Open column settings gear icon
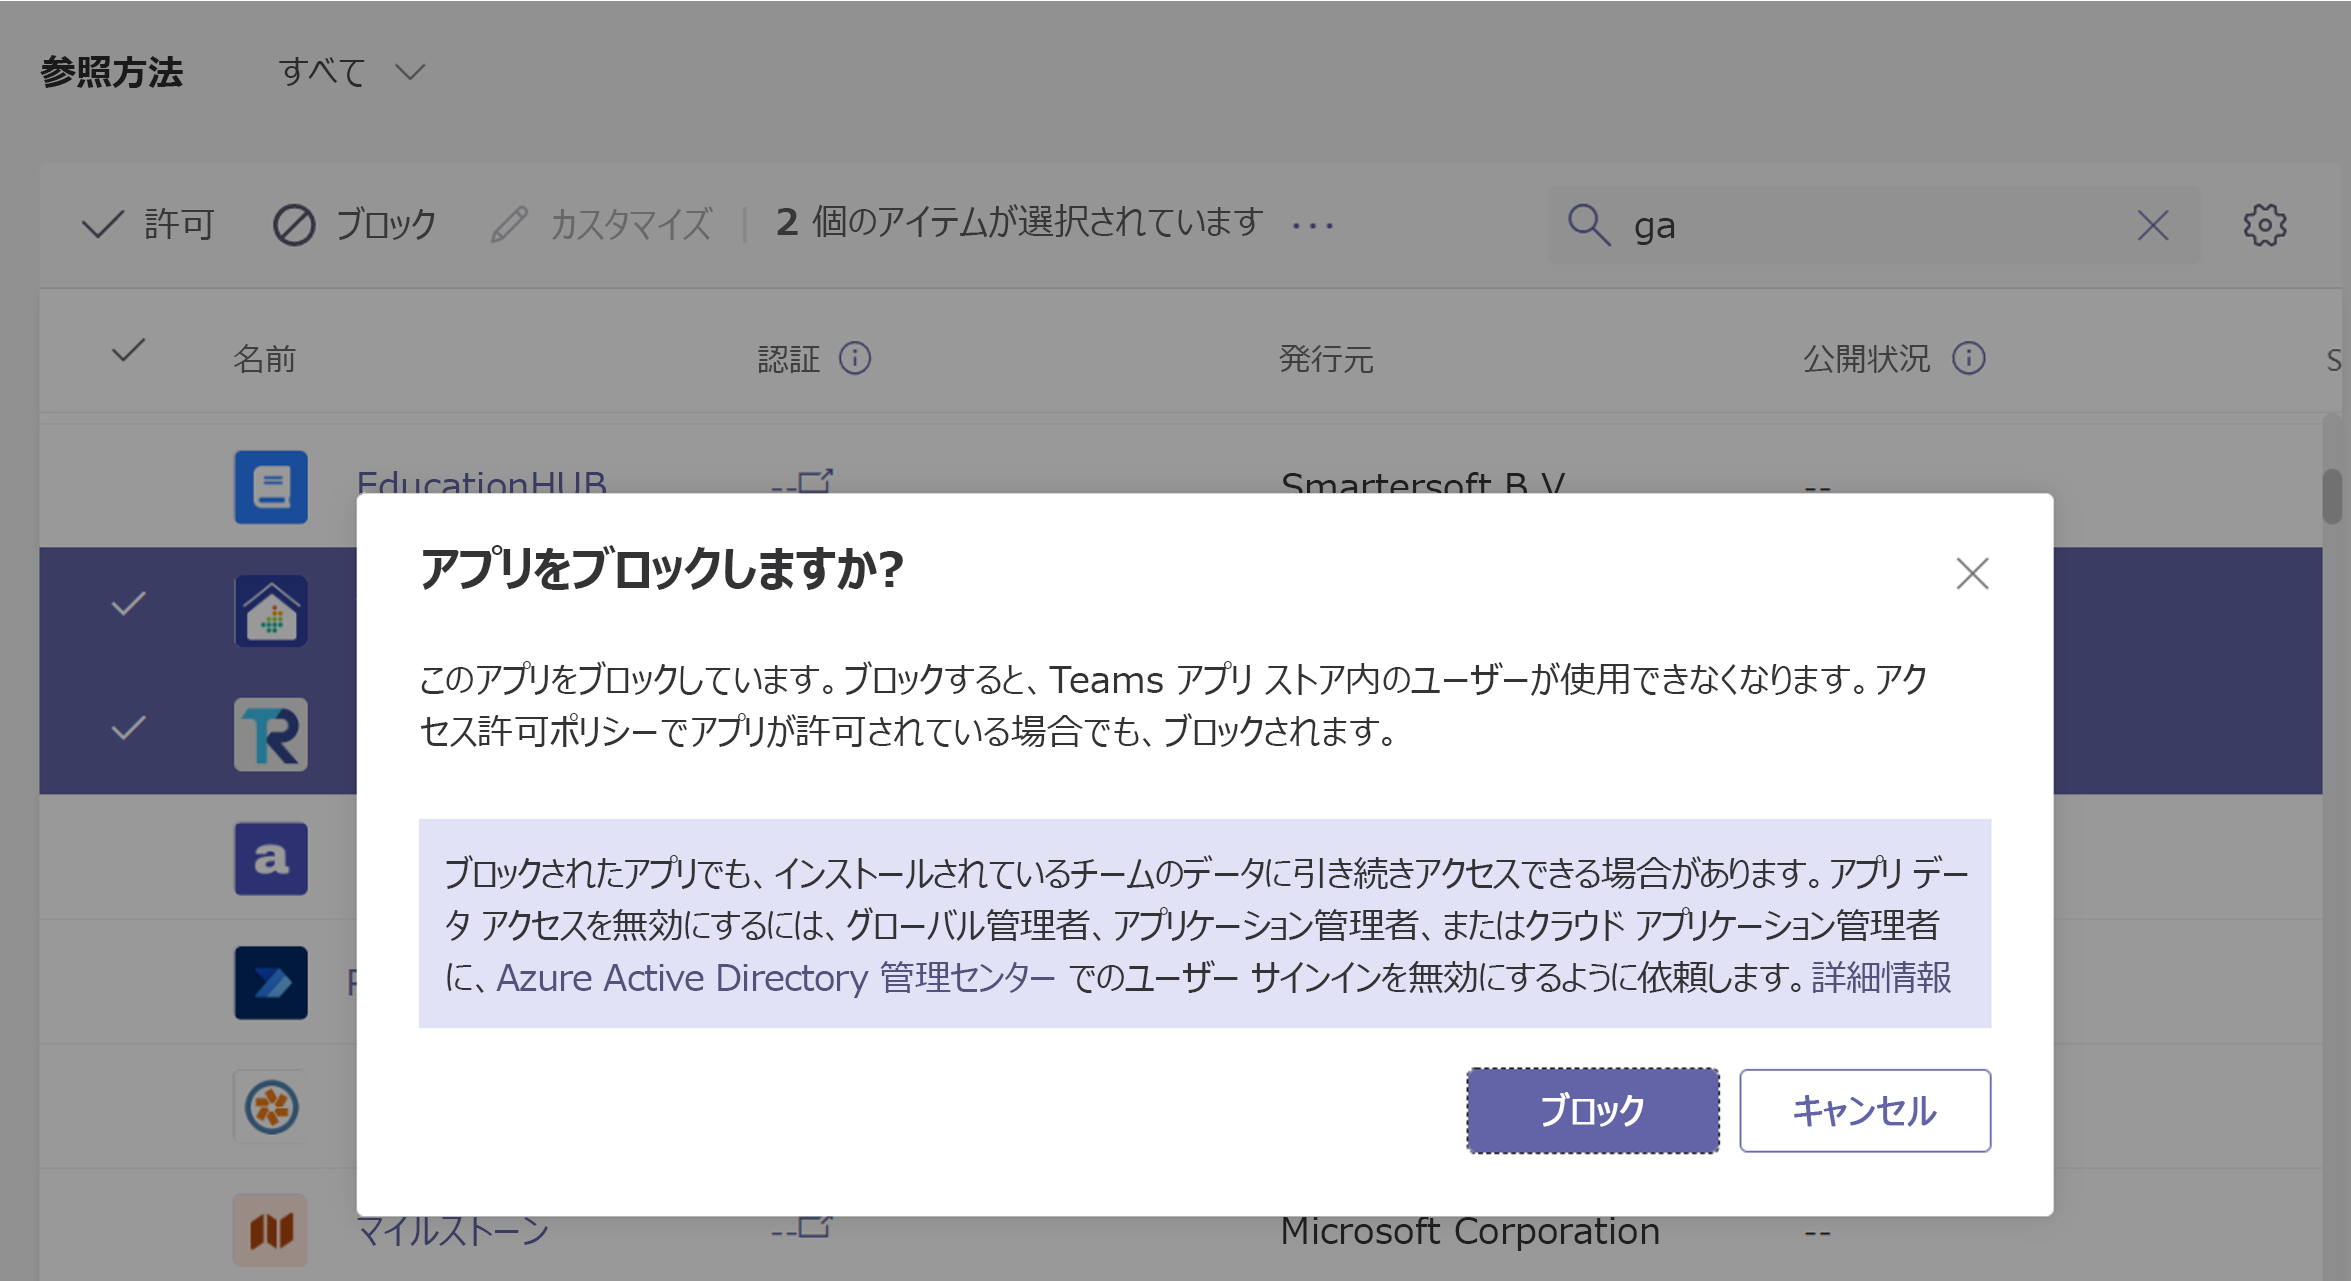This screenshot has height=1281, width=2351. [2264, 225]
